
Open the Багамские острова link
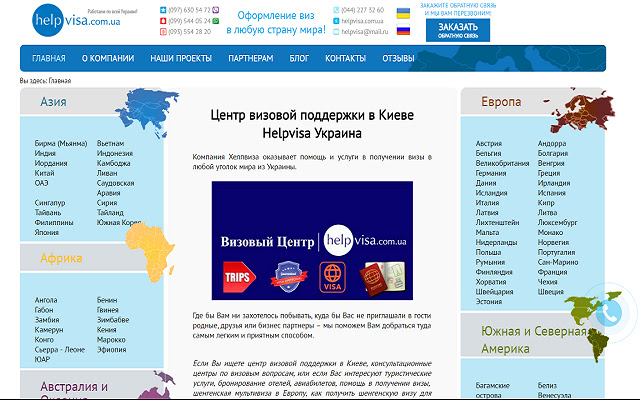(493, 390)
